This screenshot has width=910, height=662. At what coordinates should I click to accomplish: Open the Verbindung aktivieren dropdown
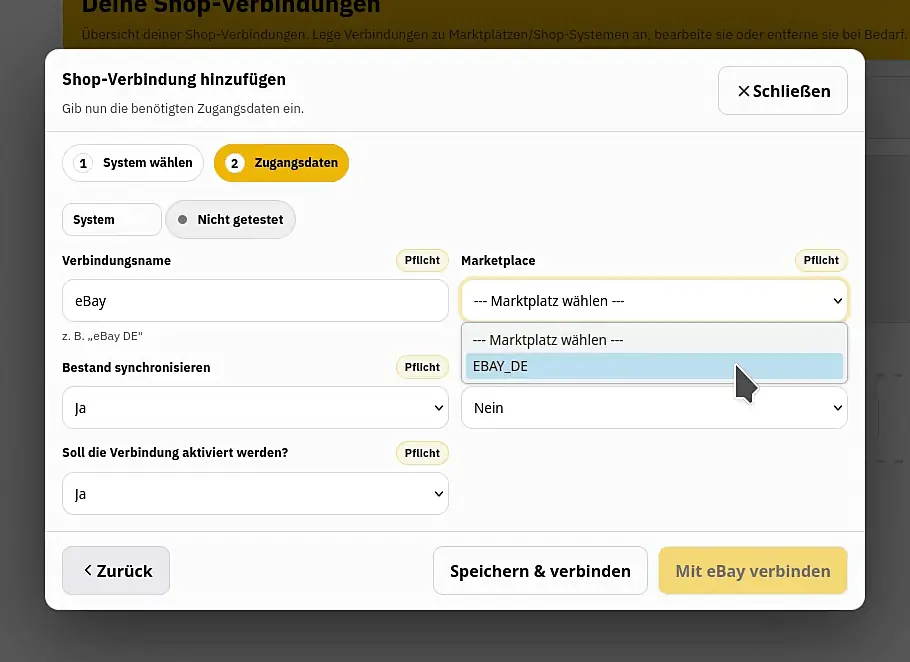[255, 493]
